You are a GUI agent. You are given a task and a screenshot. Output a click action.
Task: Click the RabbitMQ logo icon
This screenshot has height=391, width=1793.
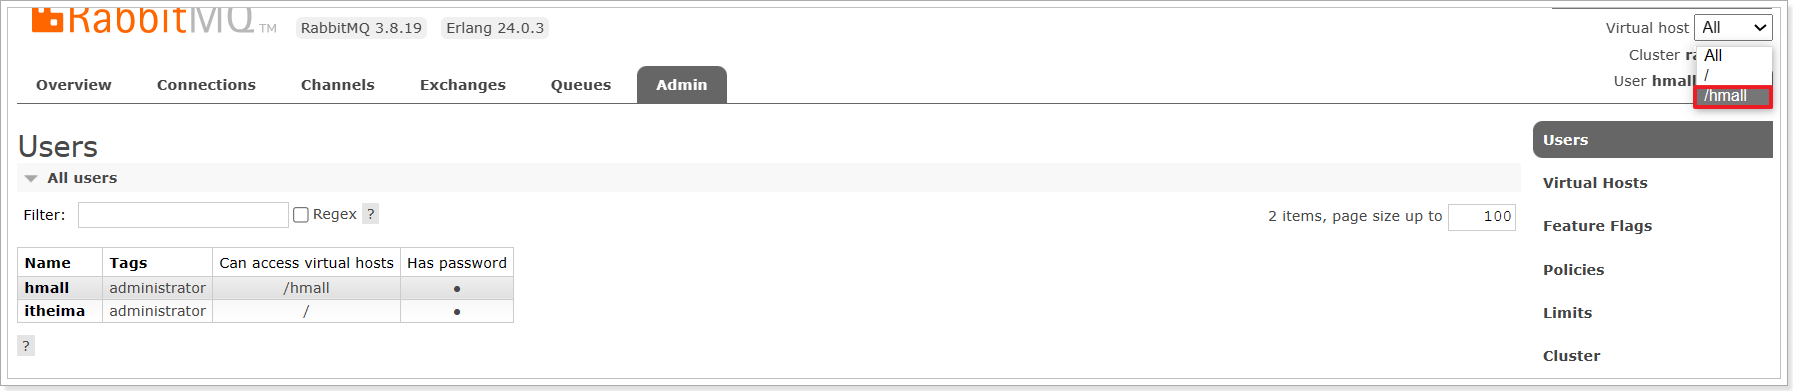coord(47,20)
